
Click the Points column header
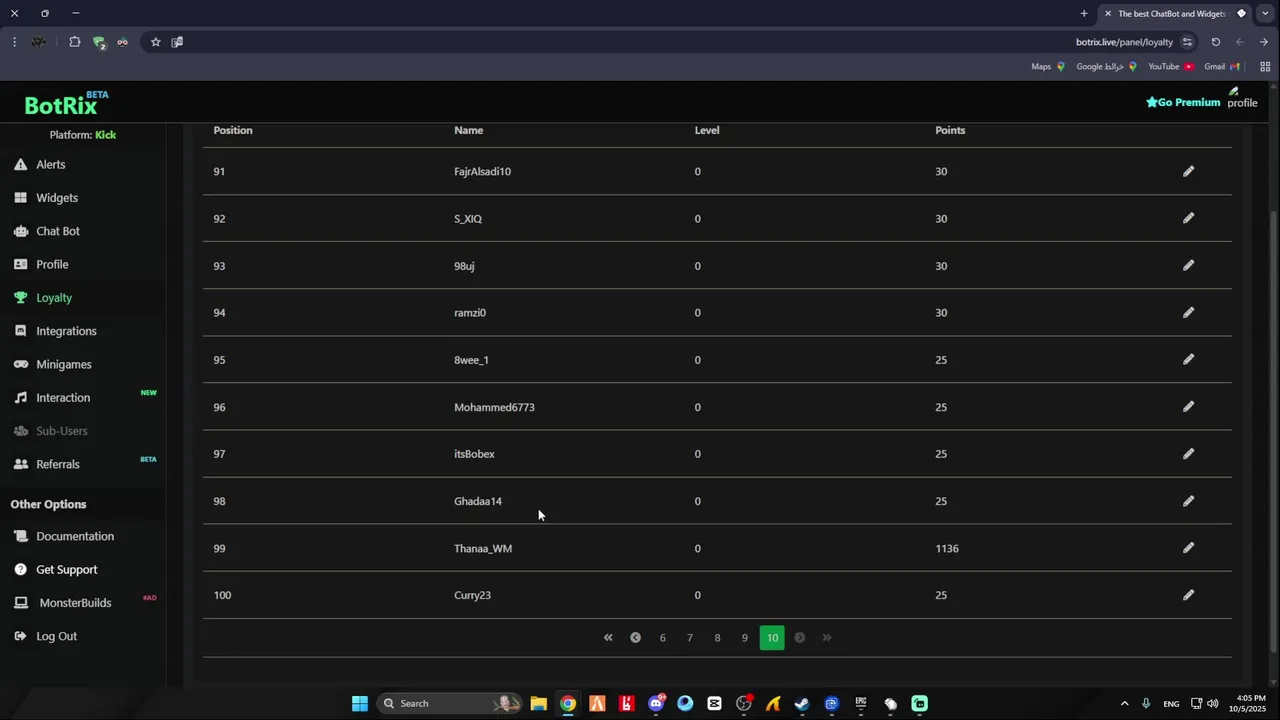pos(950,130)
